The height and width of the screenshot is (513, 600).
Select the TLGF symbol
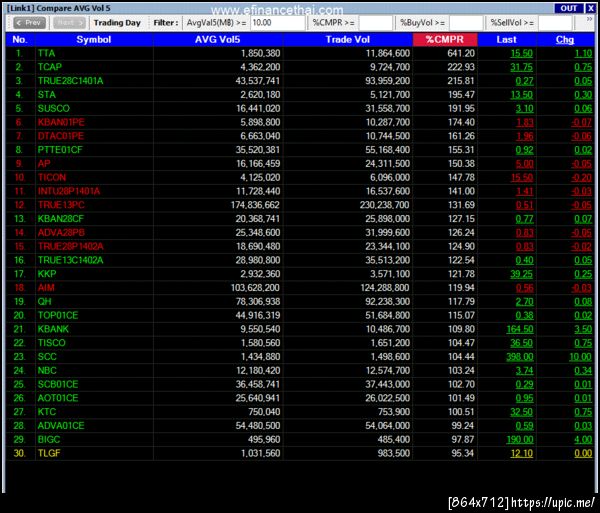(x=49, y=453)
